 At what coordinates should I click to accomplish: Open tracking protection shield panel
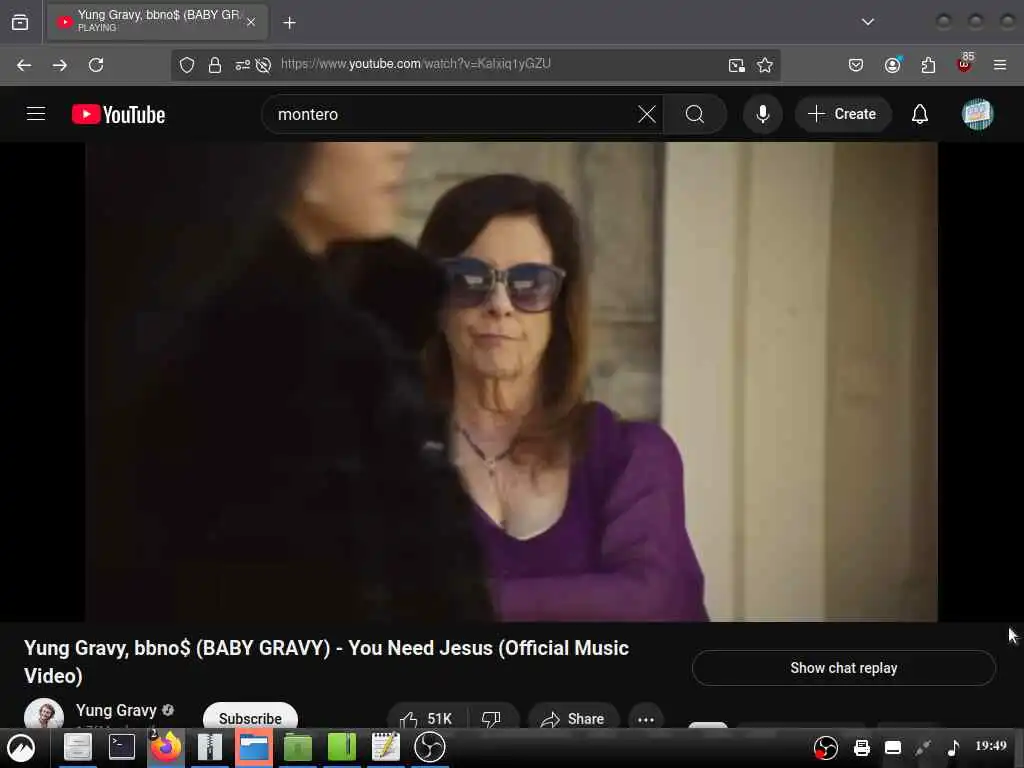(x=187, y=65)
